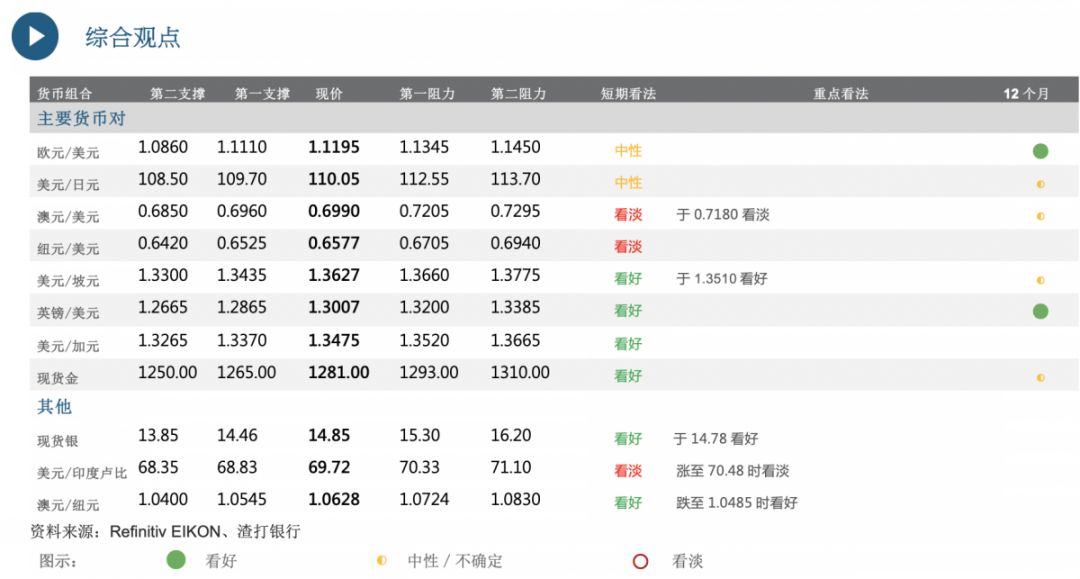The image size is (1080, 579).
Task: Toggle the 看好 rating on the 现货银 row
Action: pos(628,437)
